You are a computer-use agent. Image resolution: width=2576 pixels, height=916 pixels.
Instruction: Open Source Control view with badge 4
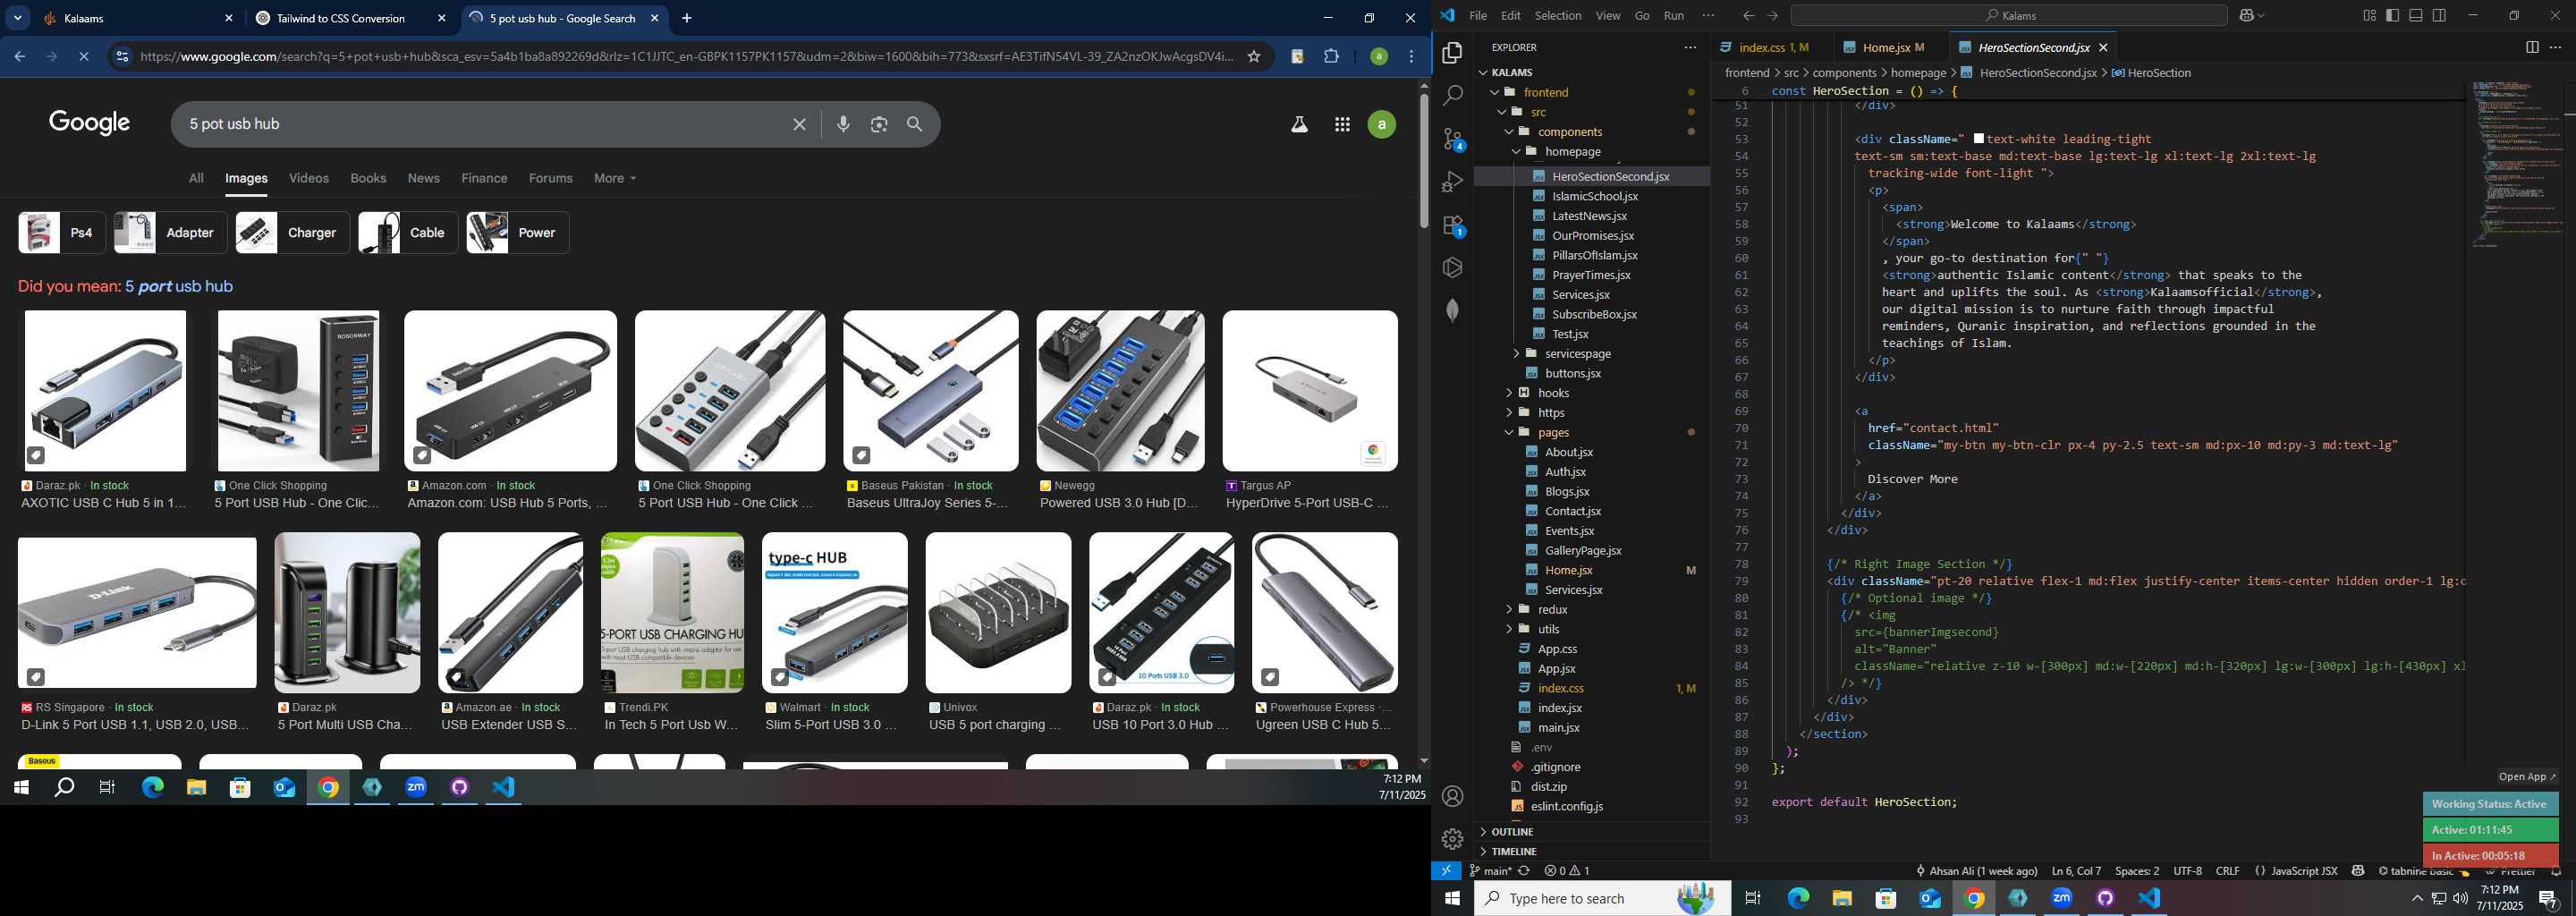coord(1452,139)
